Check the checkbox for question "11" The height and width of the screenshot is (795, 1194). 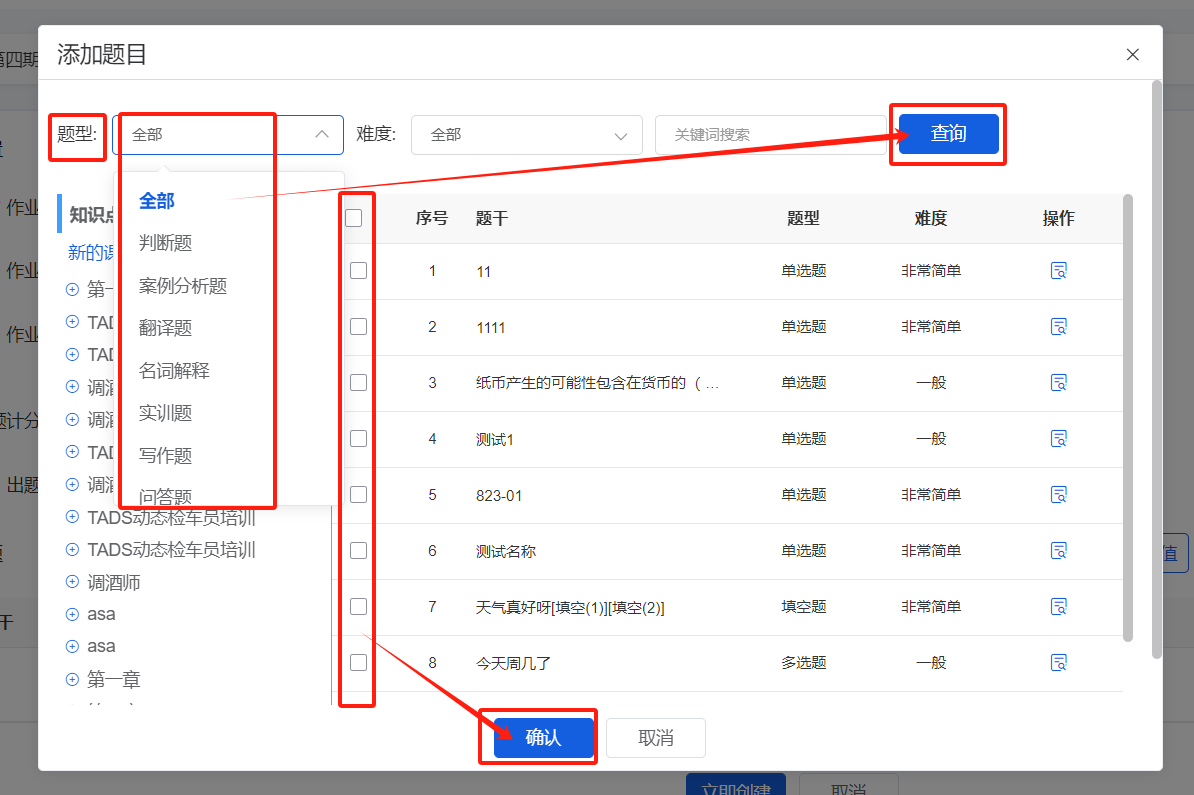[355, 270]
